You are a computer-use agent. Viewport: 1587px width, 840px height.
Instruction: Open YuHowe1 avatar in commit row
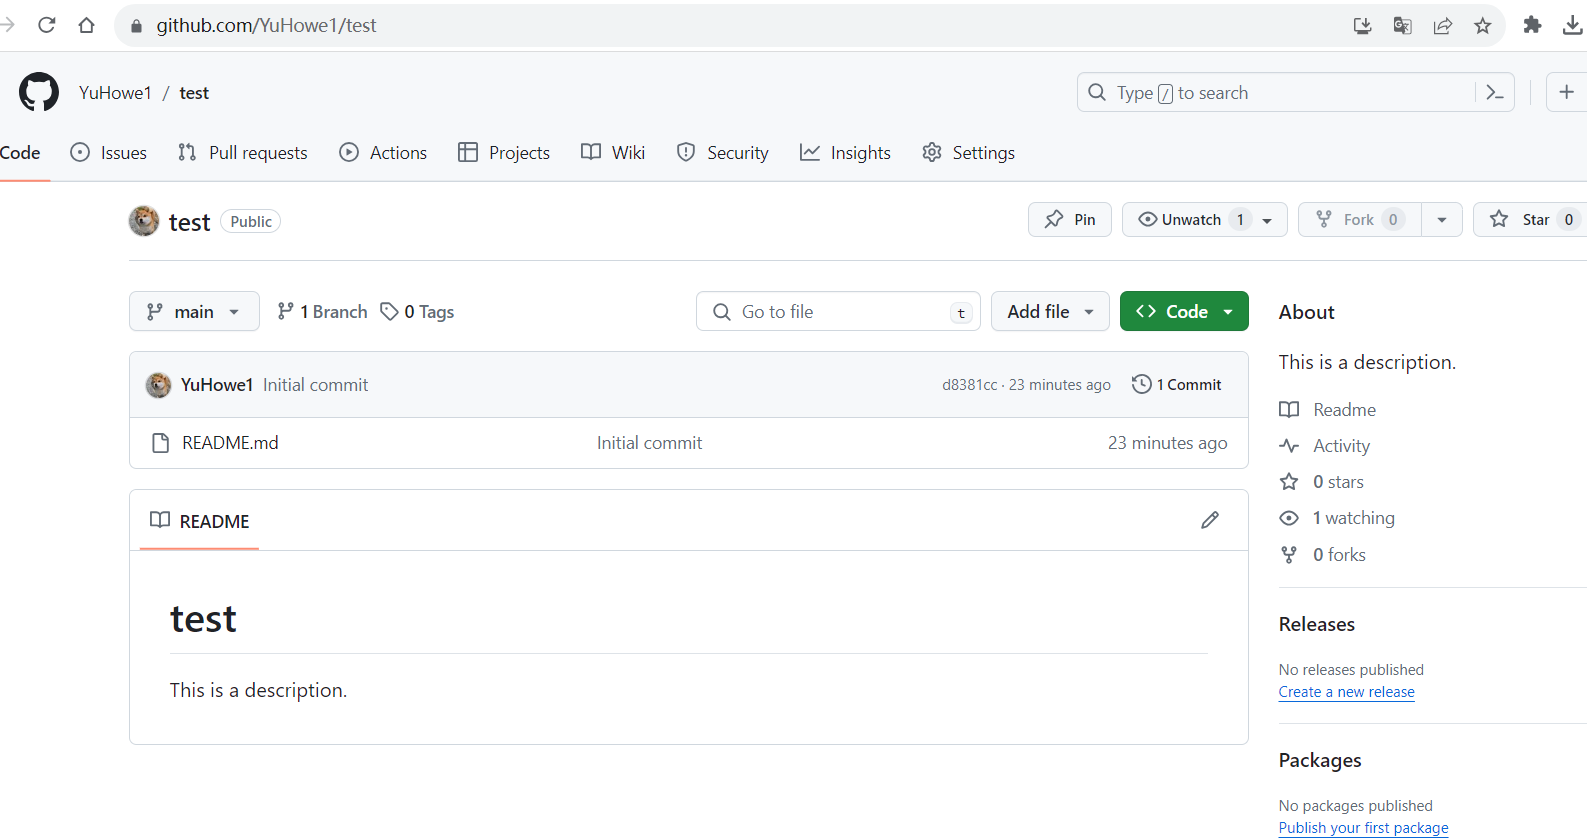pyautogui.click(x=158, y=385)
